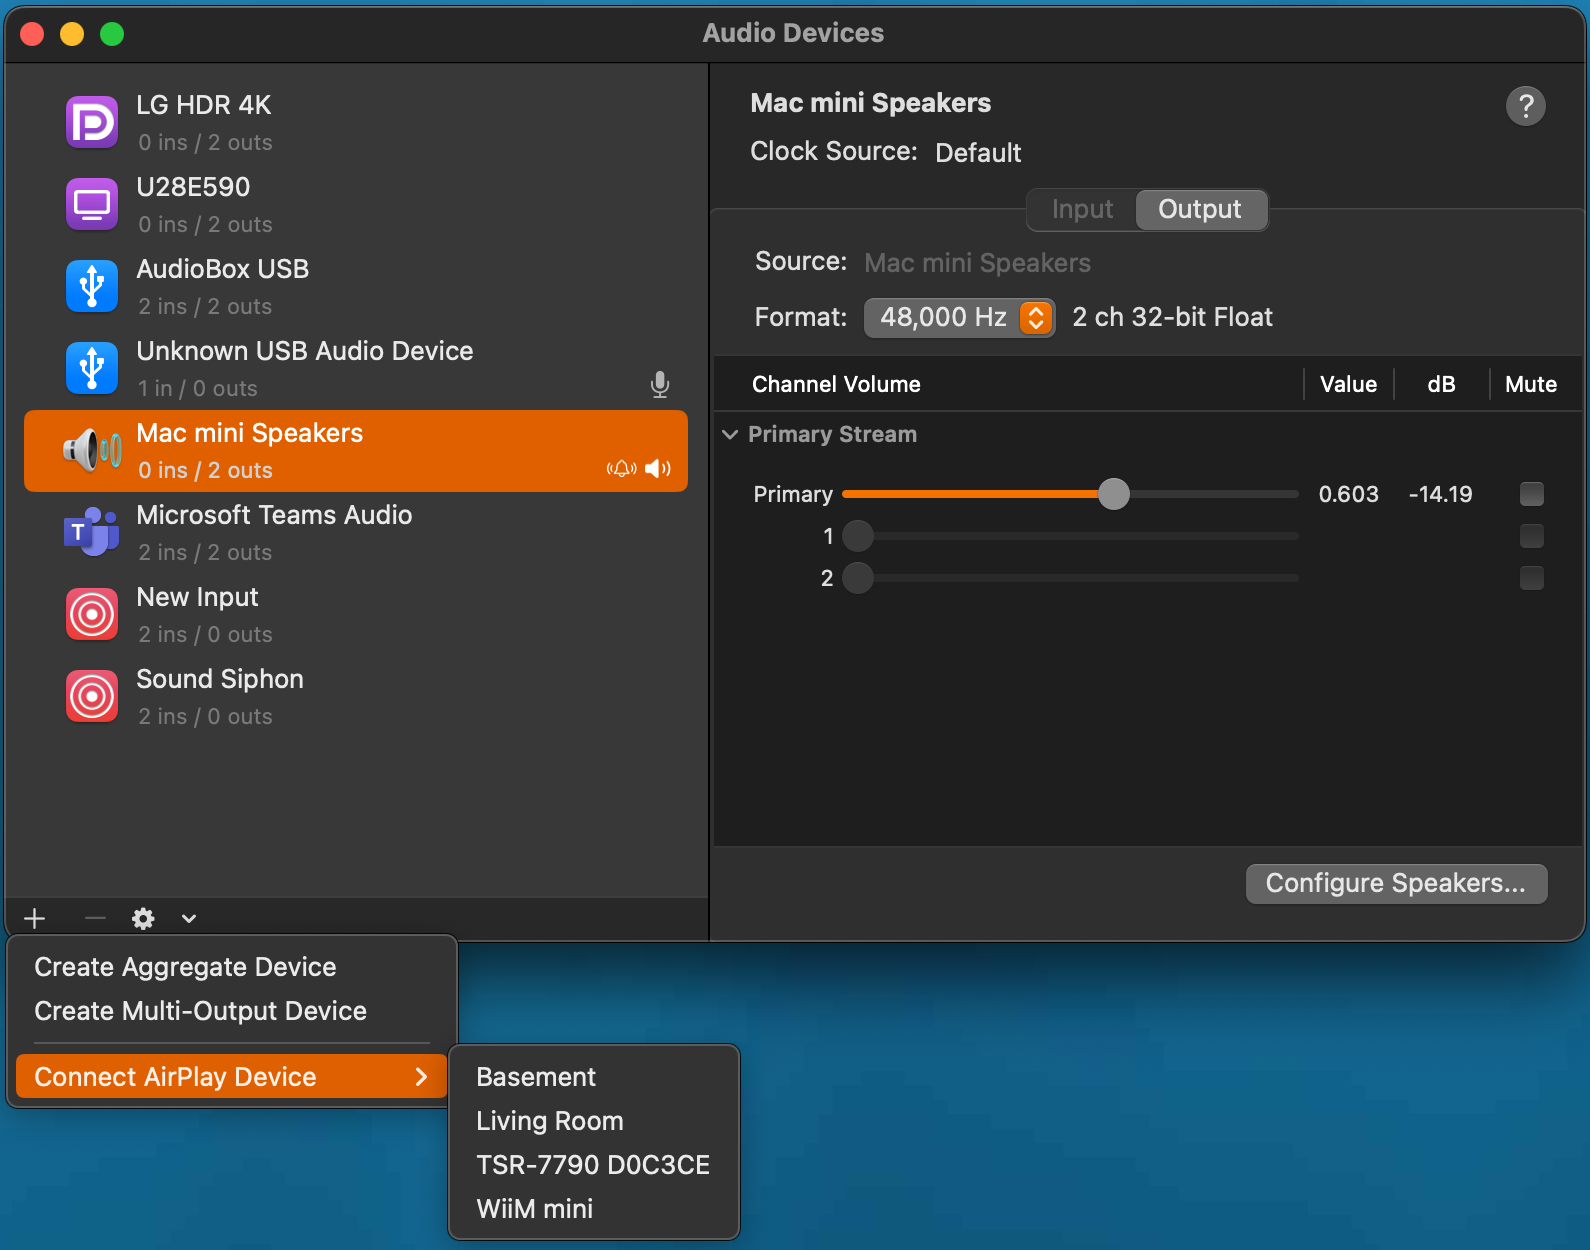The width and height of the screenshot is (1590, 1250).
Task: Click the plus add device button
Action: [x=35, y=918]
